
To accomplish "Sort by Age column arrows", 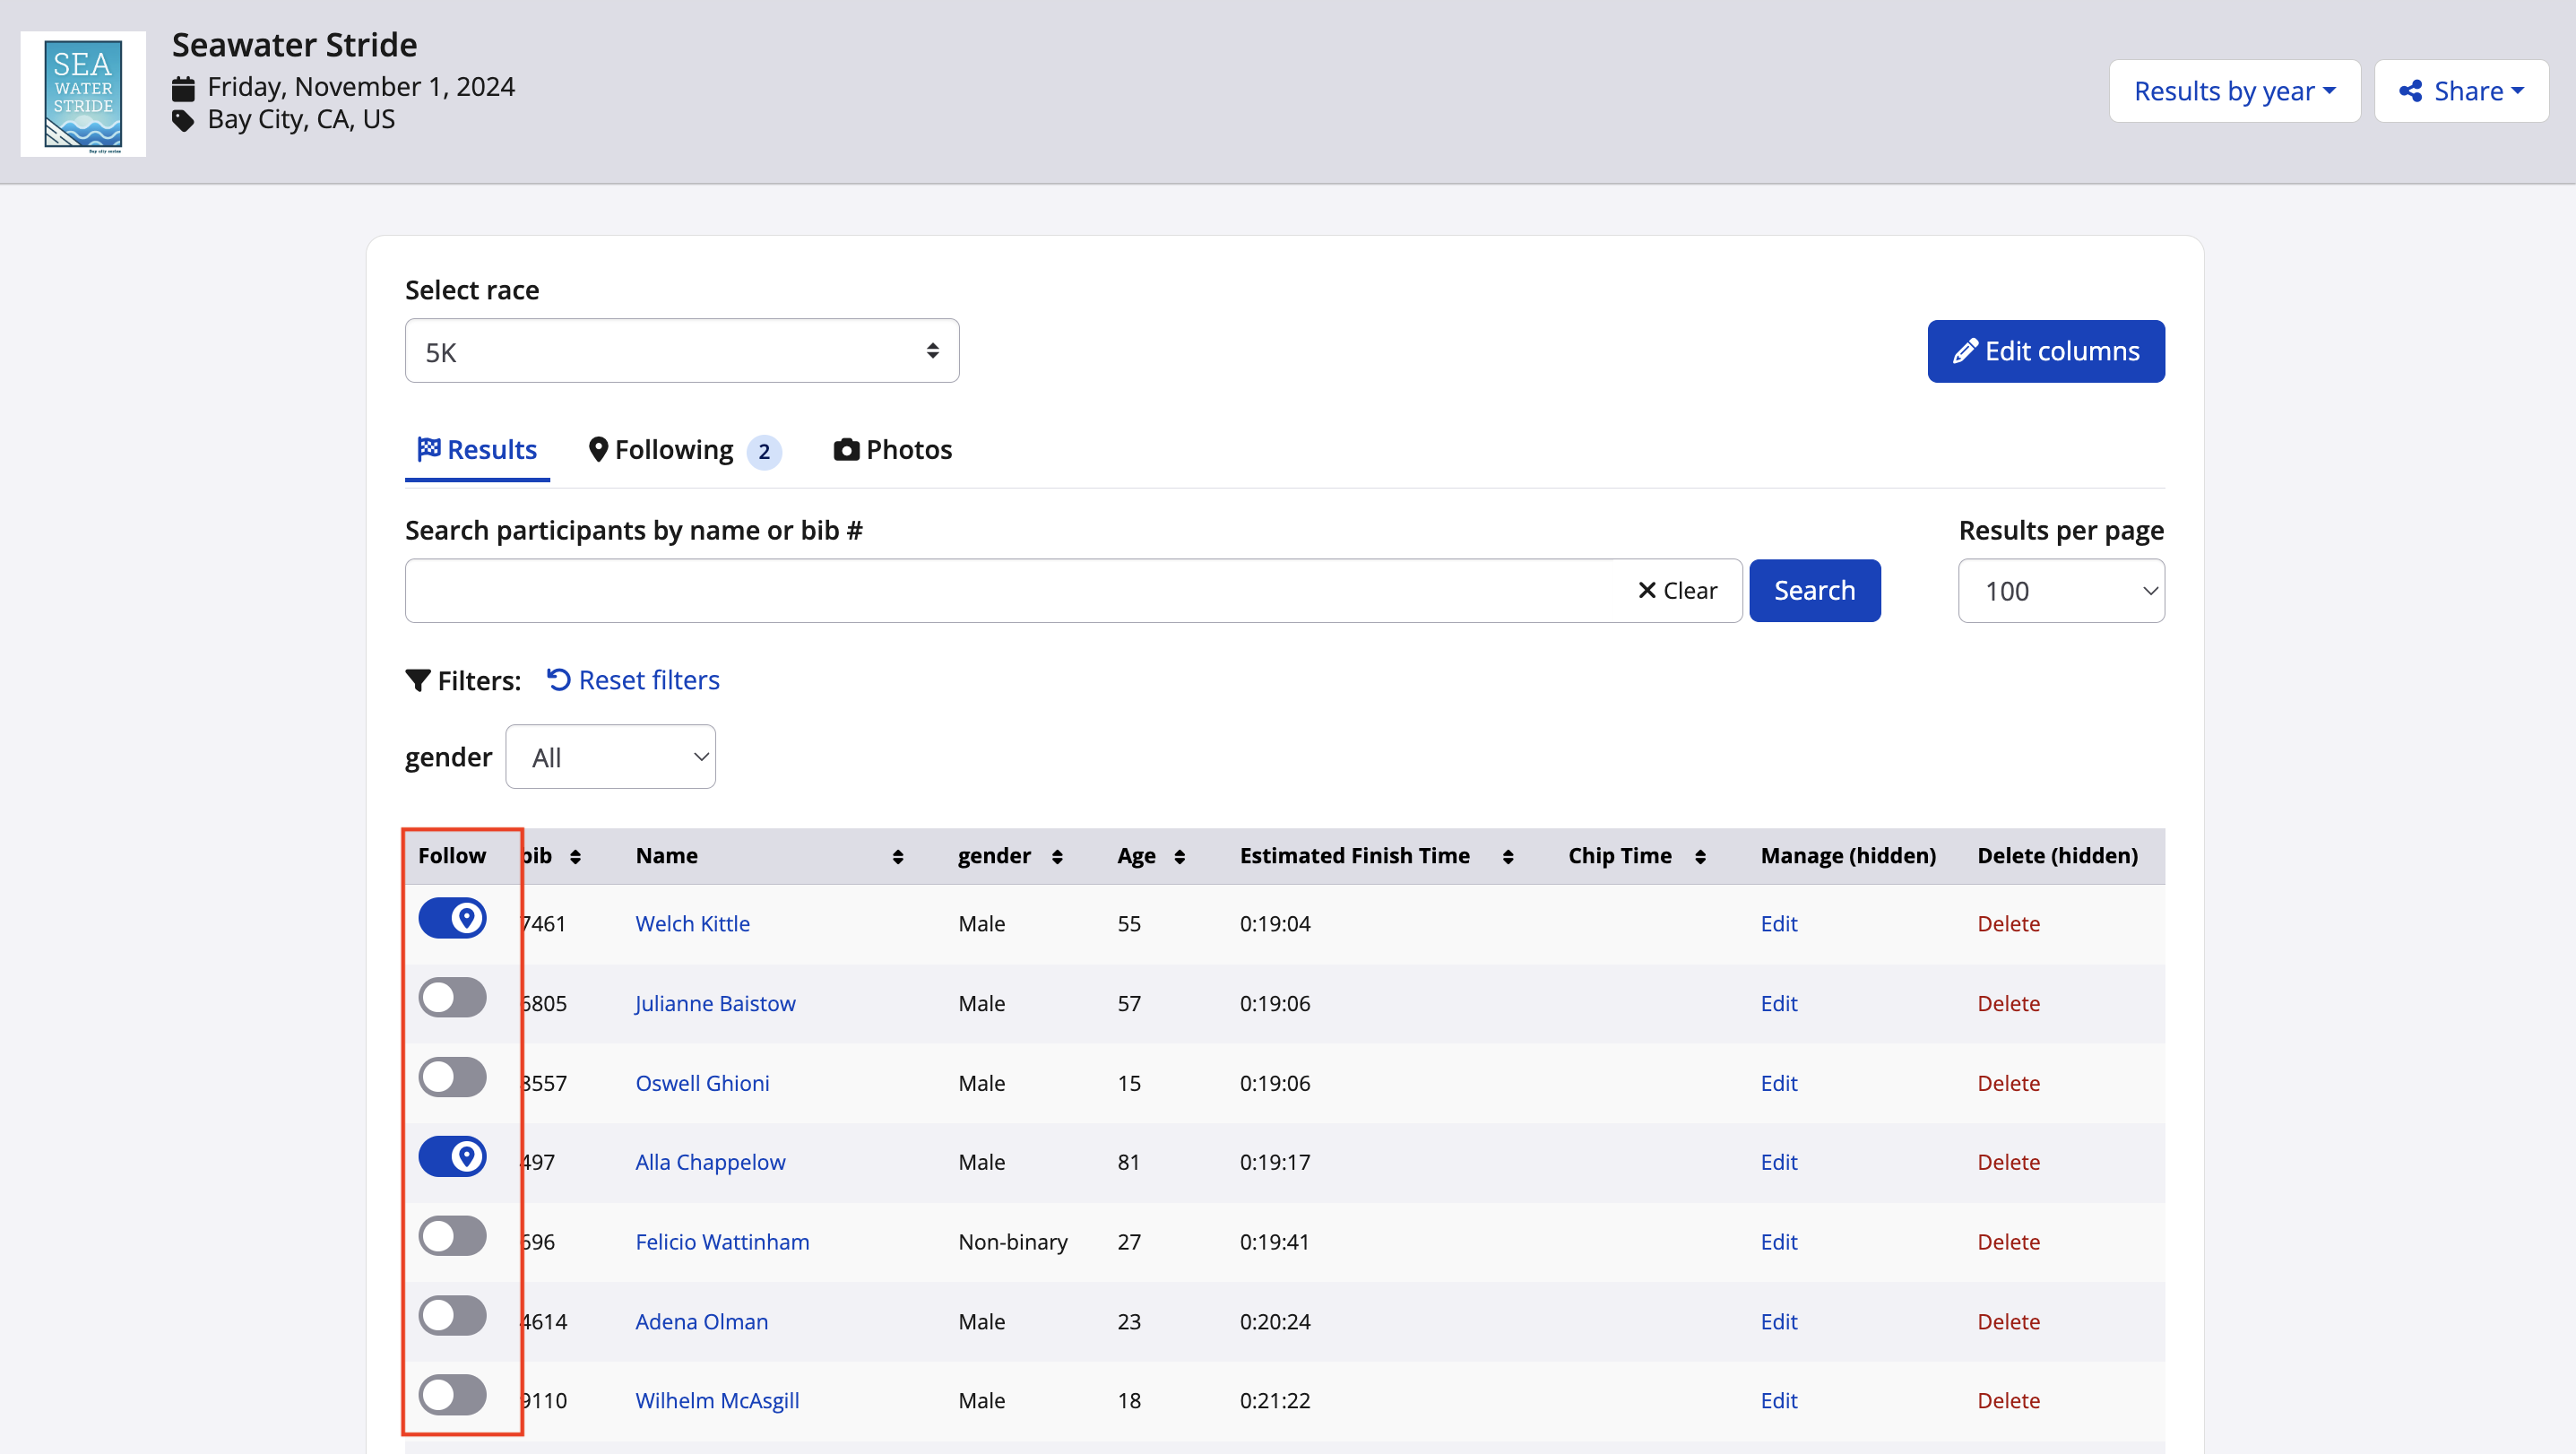I will pos(1179,857).
